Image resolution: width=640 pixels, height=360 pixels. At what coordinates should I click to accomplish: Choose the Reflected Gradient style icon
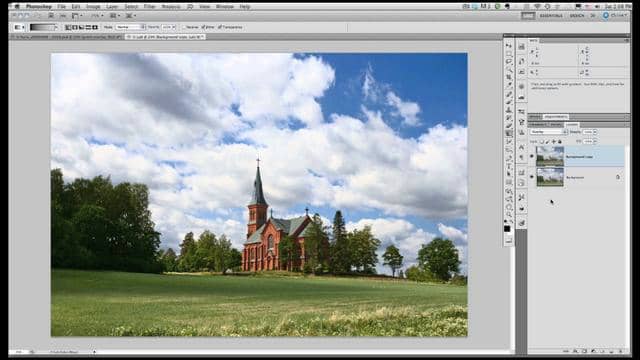(88, 27)
